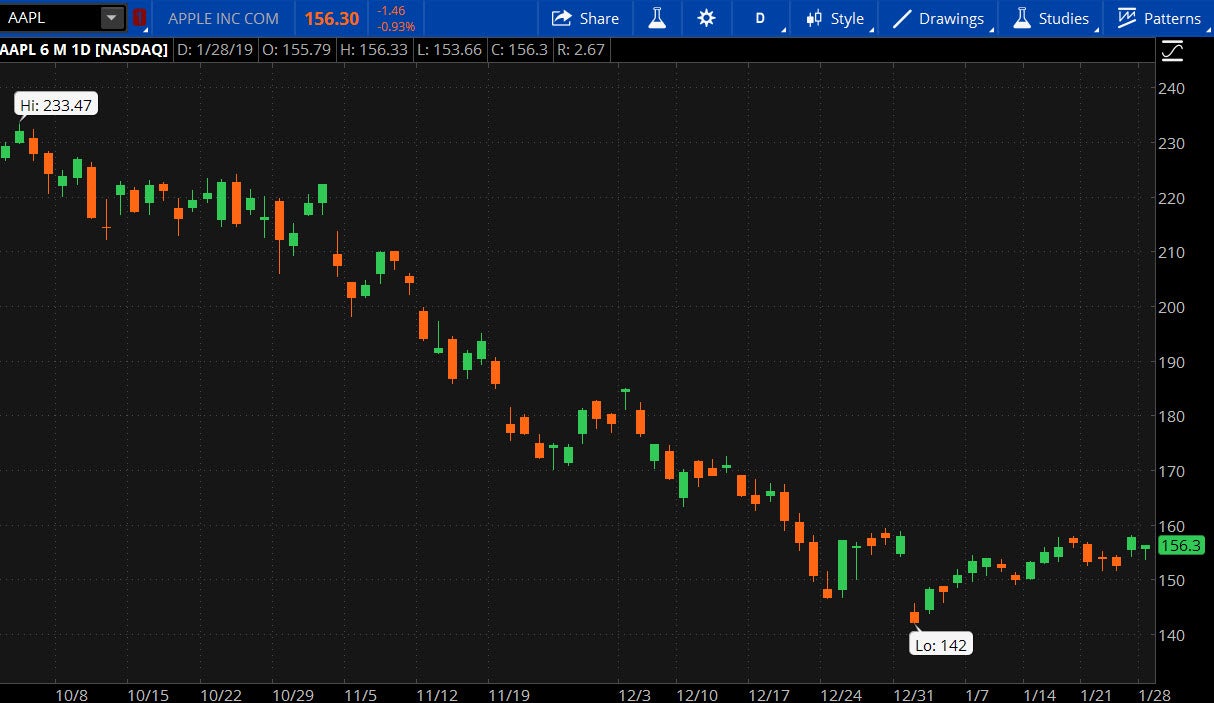Click the H: 156.33 high value

point(373,49)
